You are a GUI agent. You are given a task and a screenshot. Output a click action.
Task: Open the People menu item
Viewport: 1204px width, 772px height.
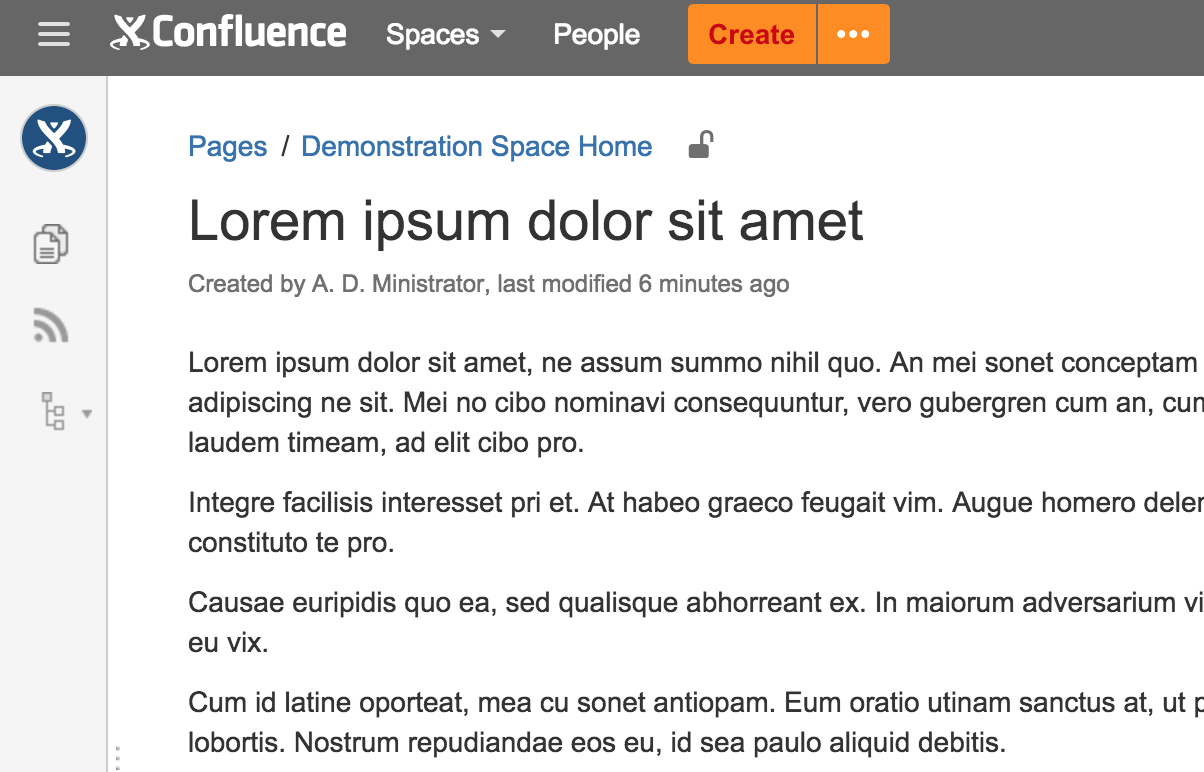coord(596,35)
